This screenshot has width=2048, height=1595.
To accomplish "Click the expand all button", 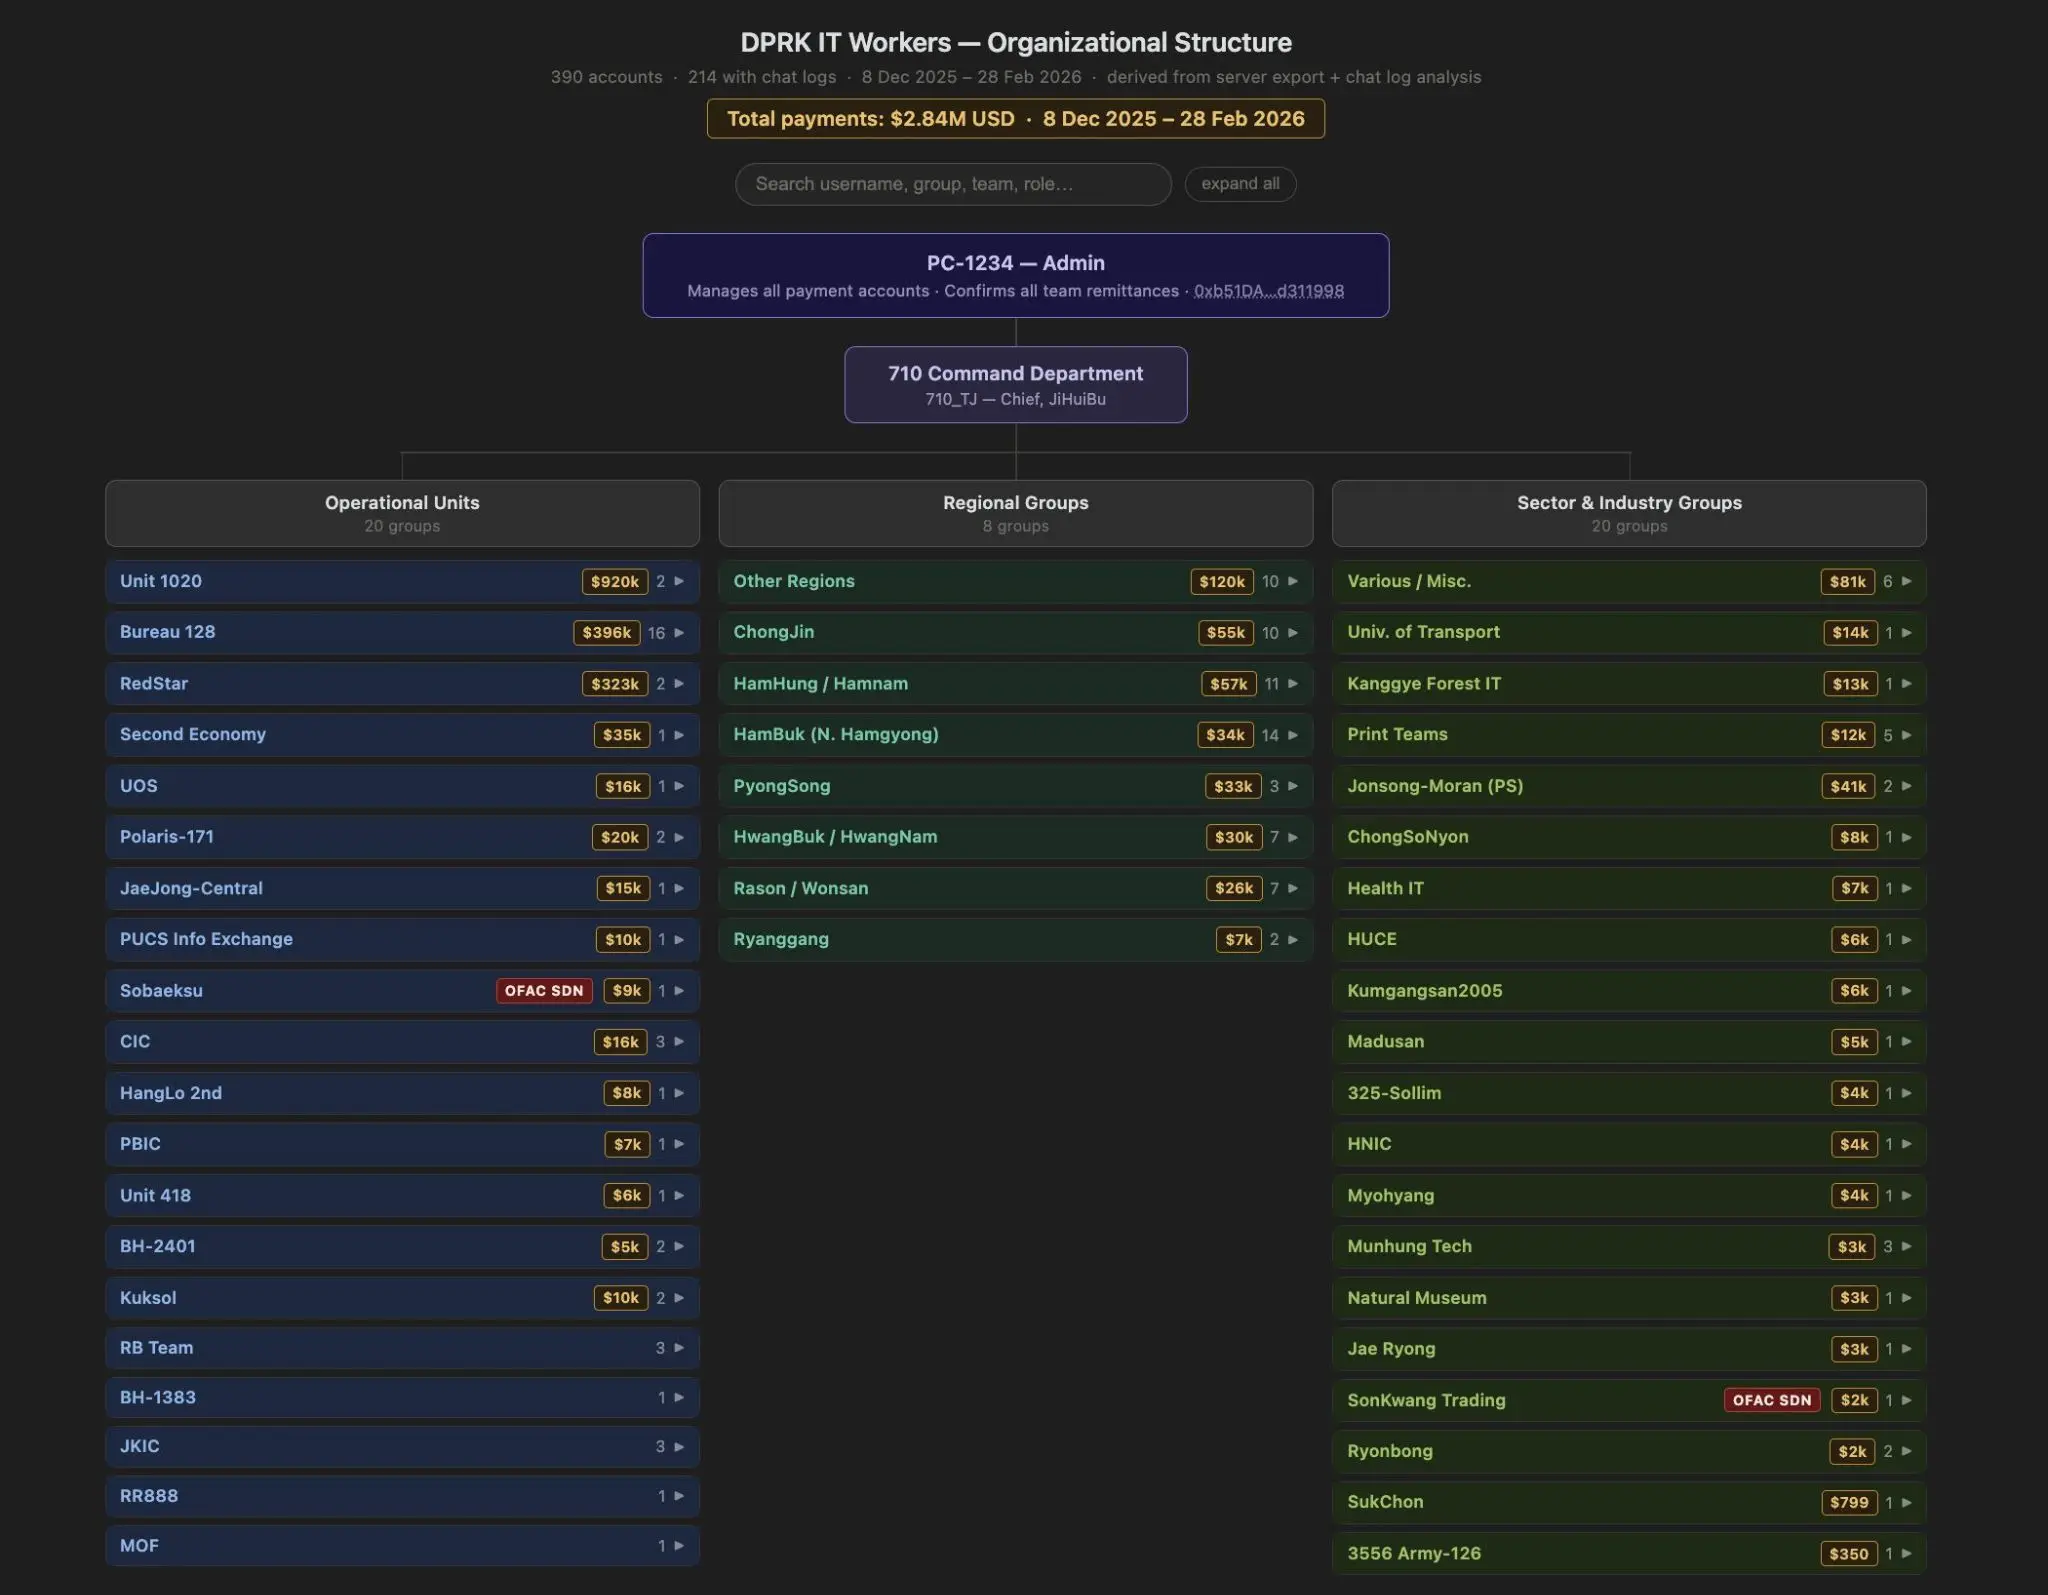I will pyautogui.click(x=1240, y=183).
